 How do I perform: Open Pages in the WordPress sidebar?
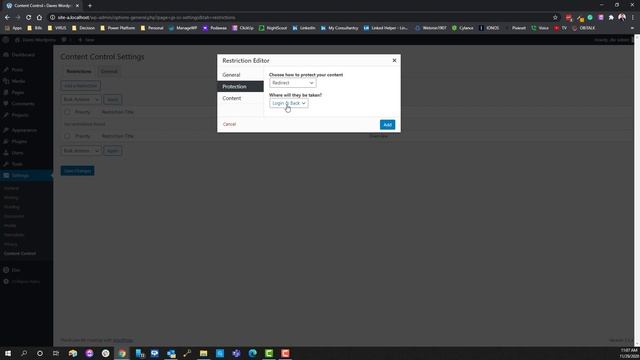pos(18,93)
